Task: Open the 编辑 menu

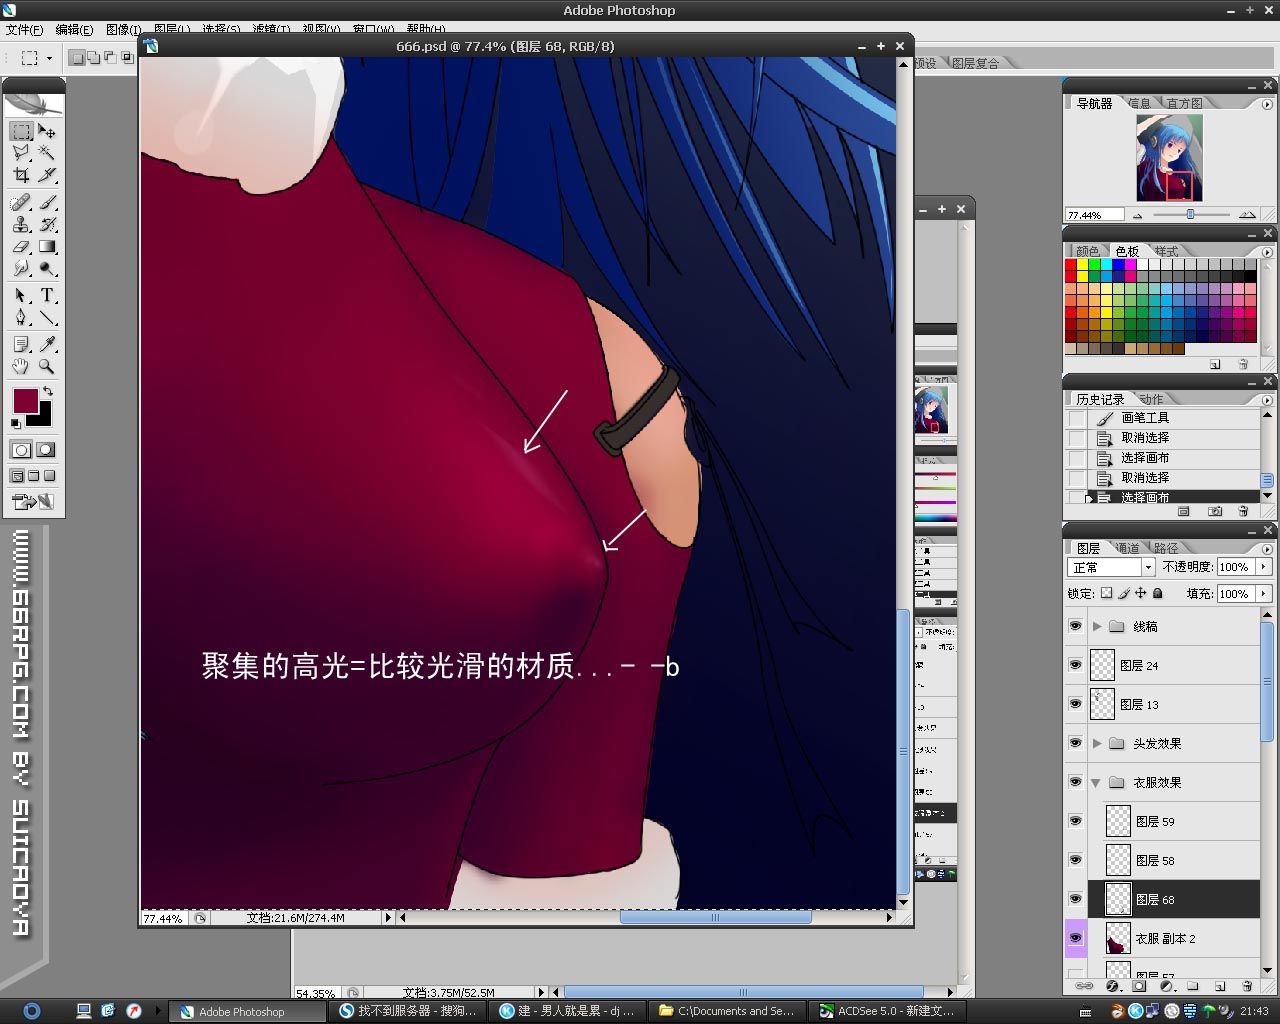Action: point(74,30)
